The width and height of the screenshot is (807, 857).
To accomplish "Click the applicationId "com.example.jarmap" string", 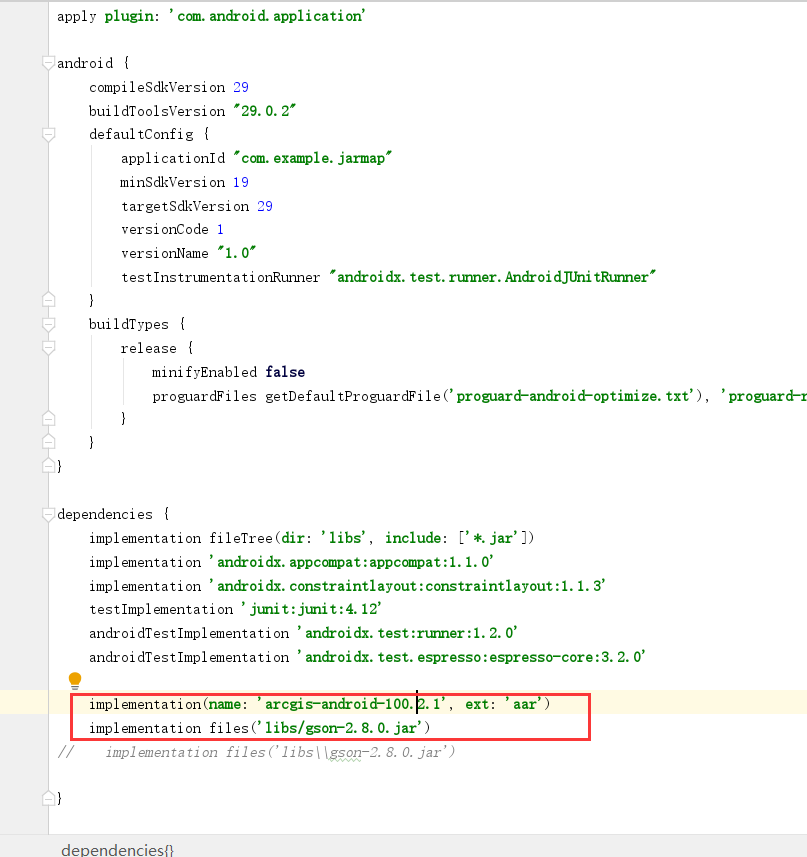I will point(313,159).
